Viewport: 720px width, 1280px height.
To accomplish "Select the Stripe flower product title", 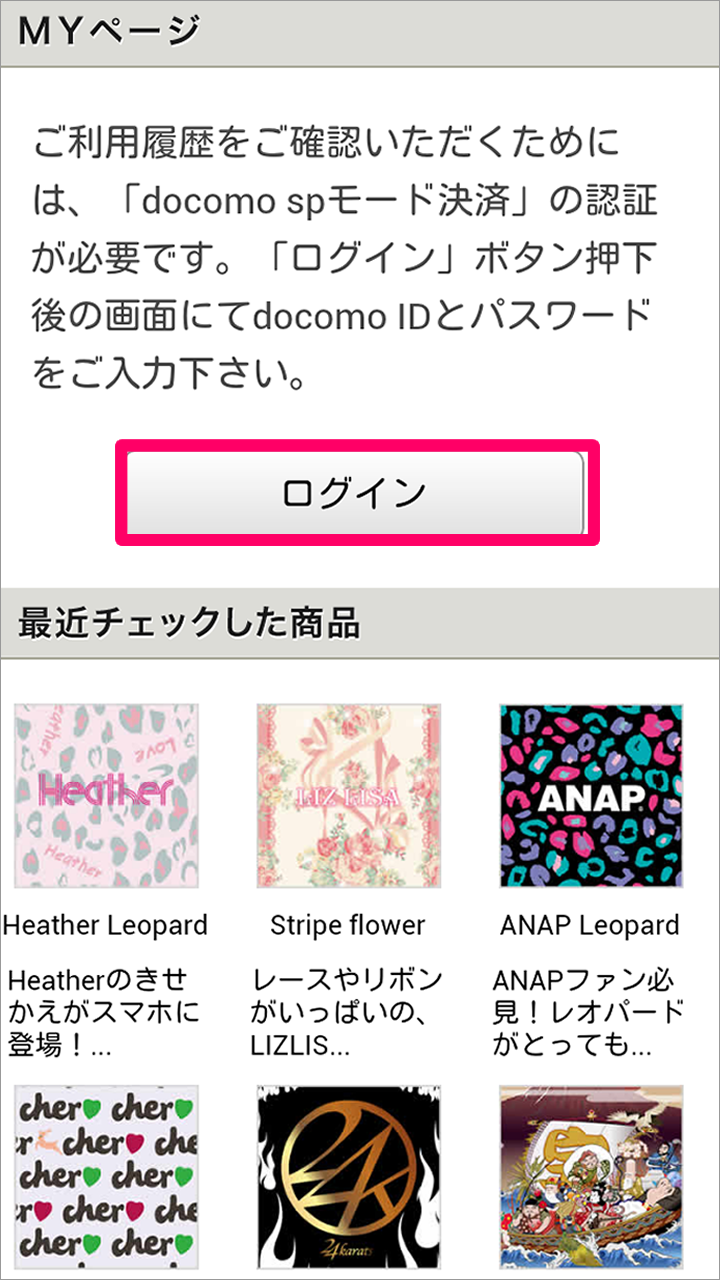I will click(x=348, y=925).
